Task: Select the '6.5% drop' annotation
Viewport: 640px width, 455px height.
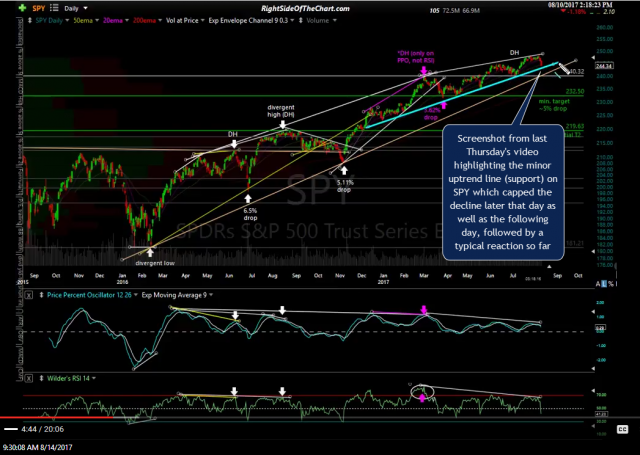Action: click(250, 214)
